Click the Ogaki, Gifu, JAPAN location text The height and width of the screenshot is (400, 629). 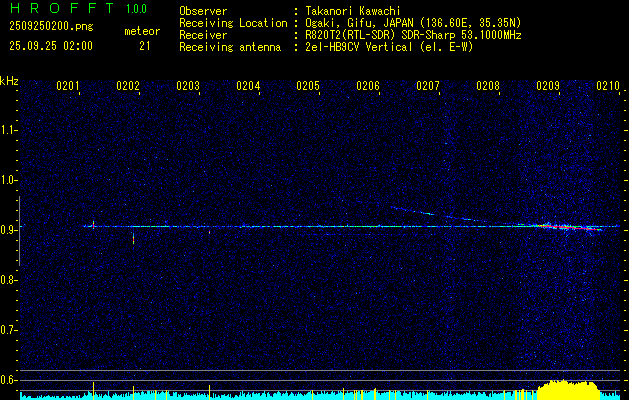(x=413, y=23)
